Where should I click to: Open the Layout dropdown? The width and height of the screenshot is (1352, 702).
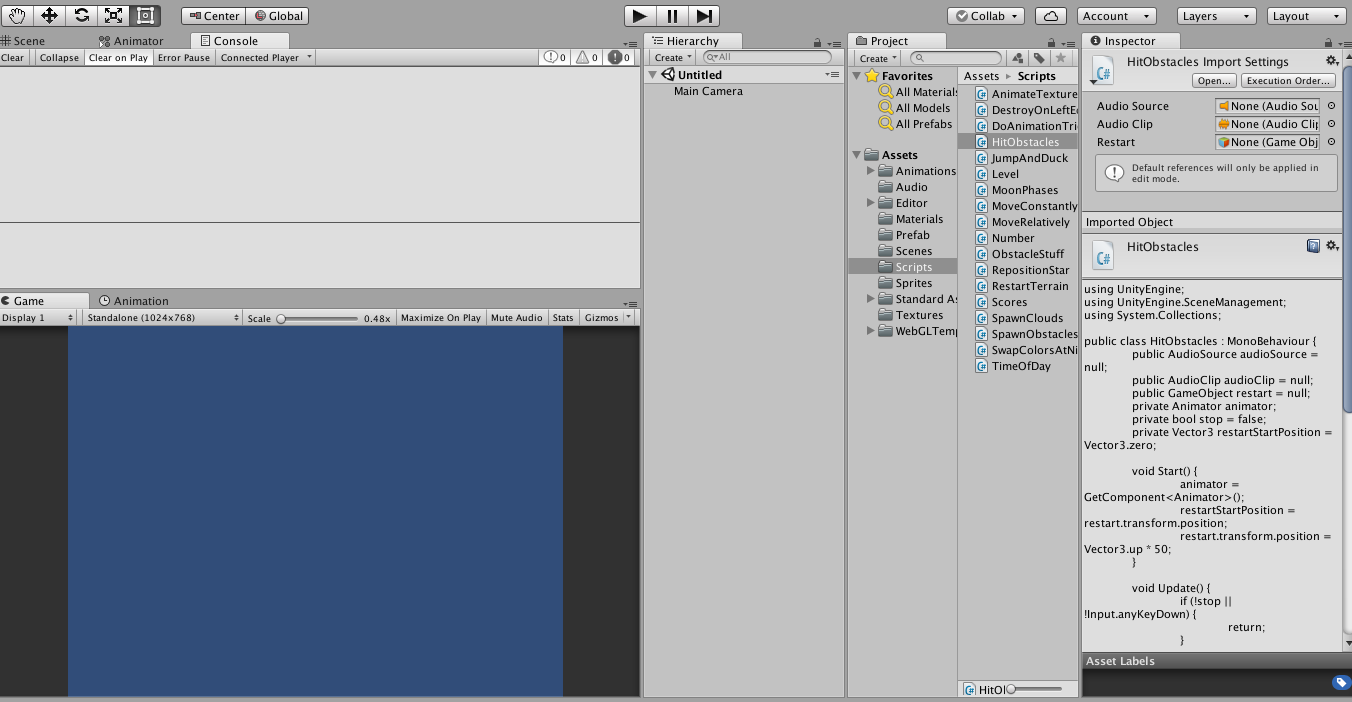click(x=1306, y=16)
